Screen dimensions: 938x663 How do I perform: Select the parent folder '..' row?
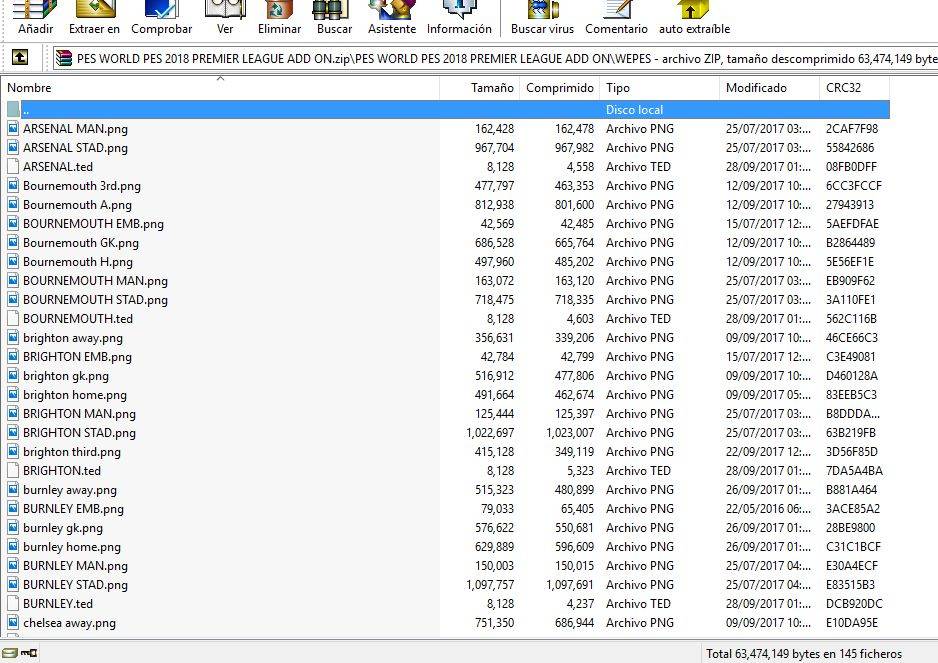tap(448, 110)
